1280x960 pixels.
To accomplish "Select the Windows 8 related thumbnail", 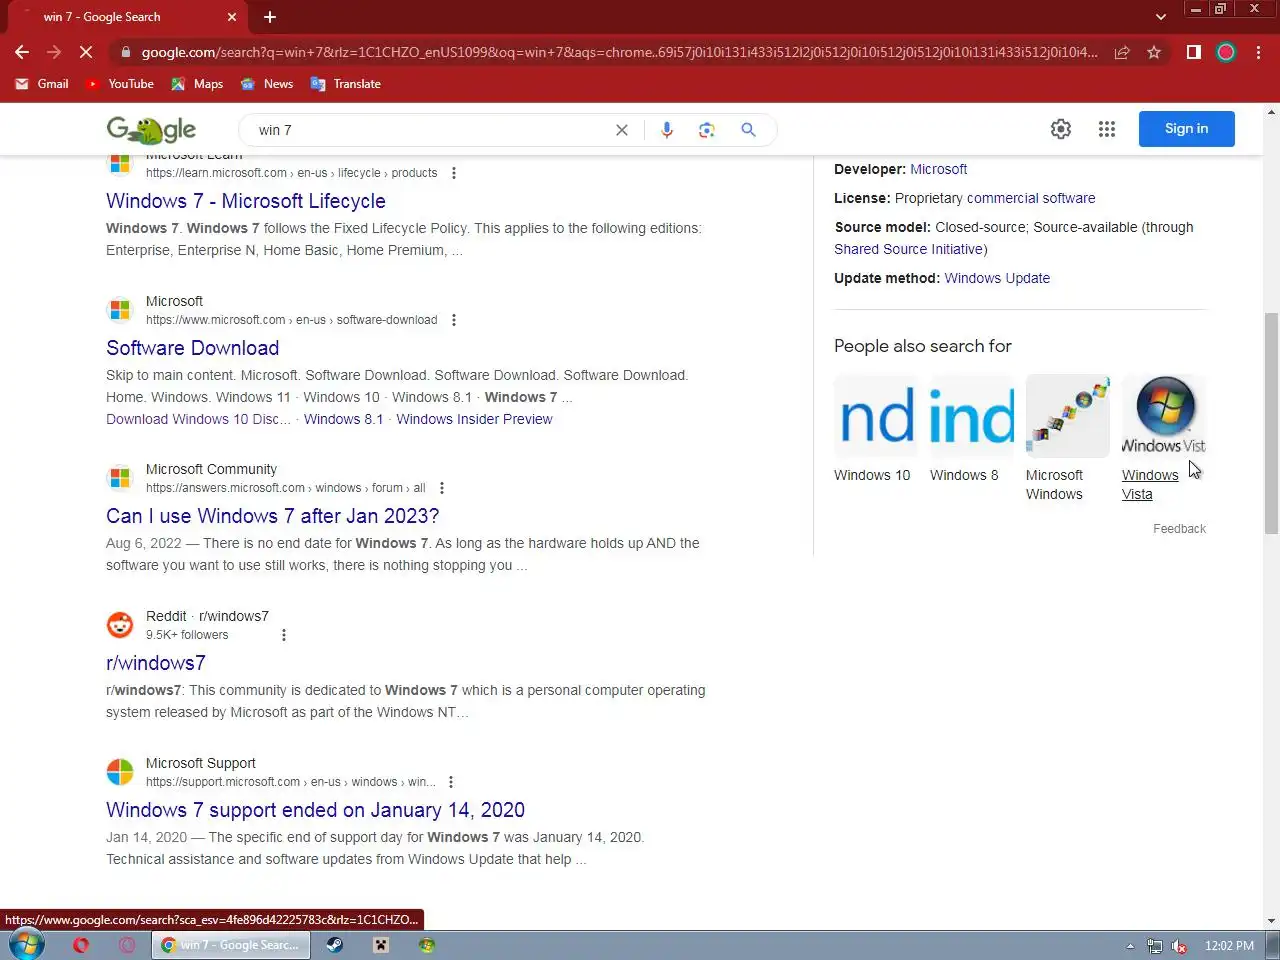I will coord(971,416).
